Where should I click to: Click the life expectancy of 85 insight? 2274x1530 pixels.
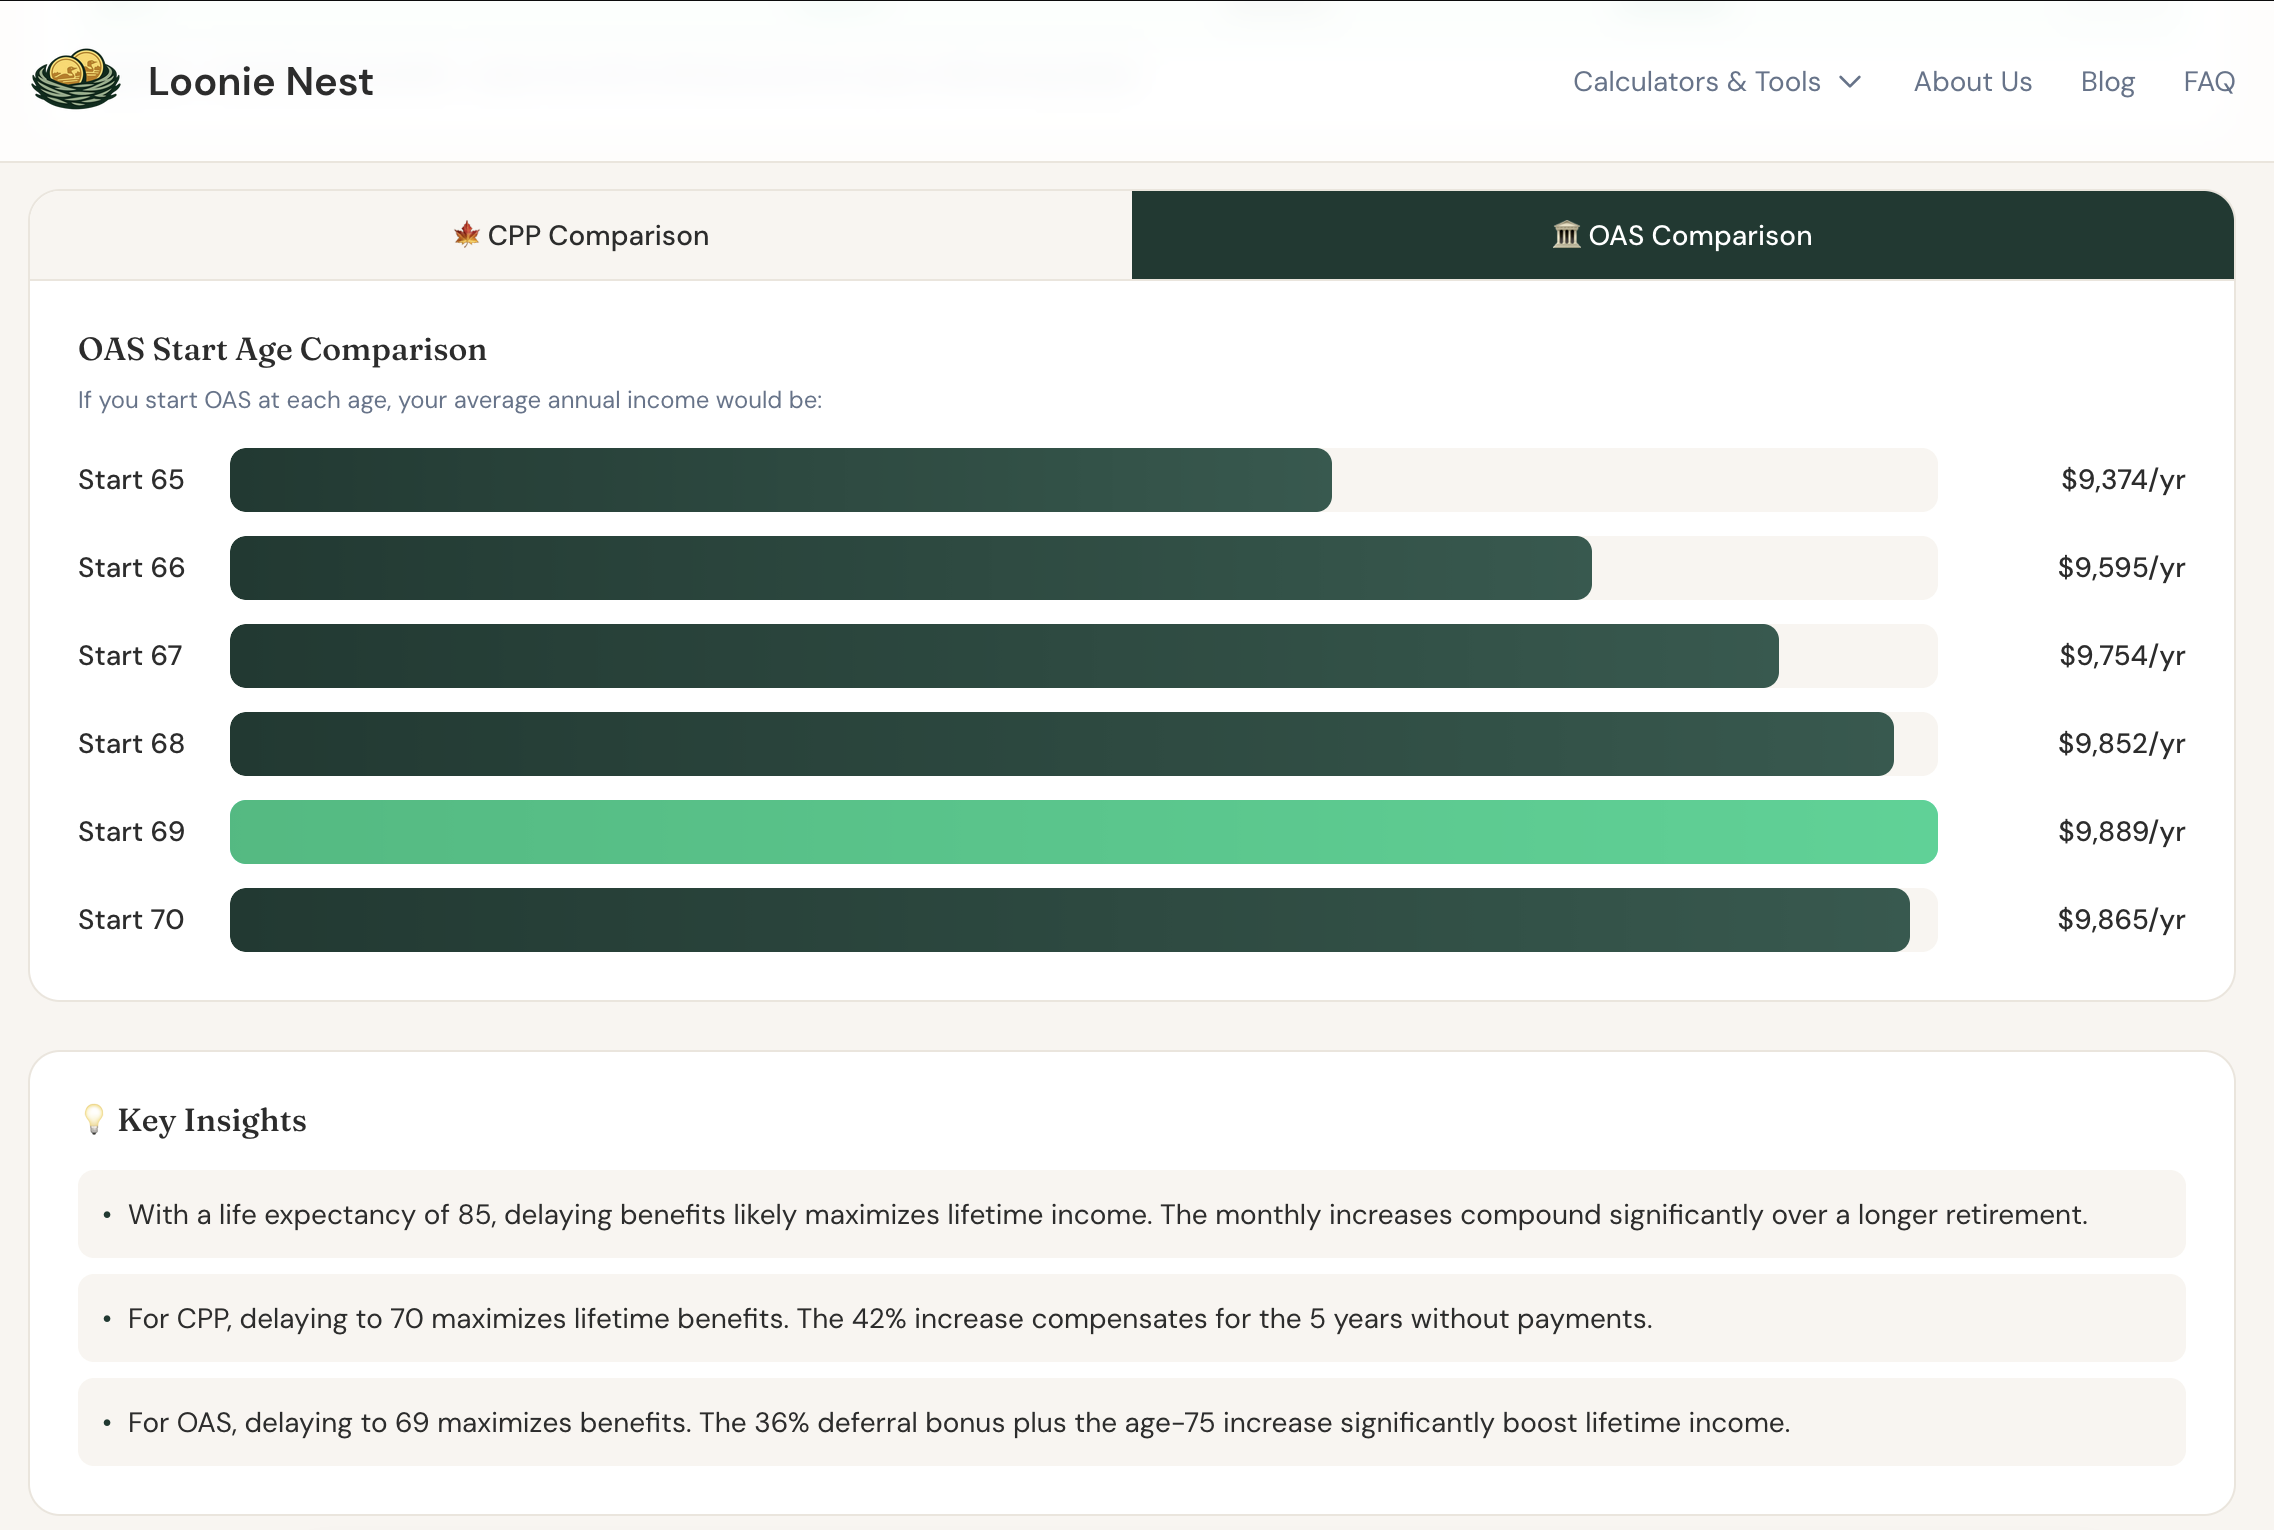1132,1214
